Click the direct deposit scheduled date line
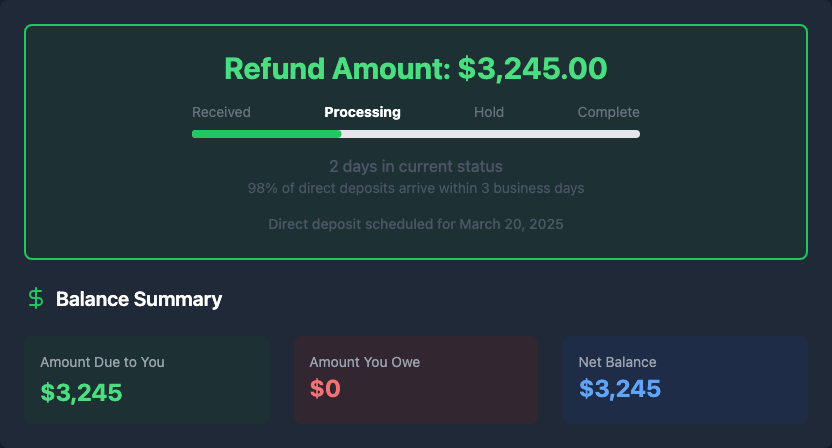The height and width of the screenshot is (448, 832). click(415, 224)
